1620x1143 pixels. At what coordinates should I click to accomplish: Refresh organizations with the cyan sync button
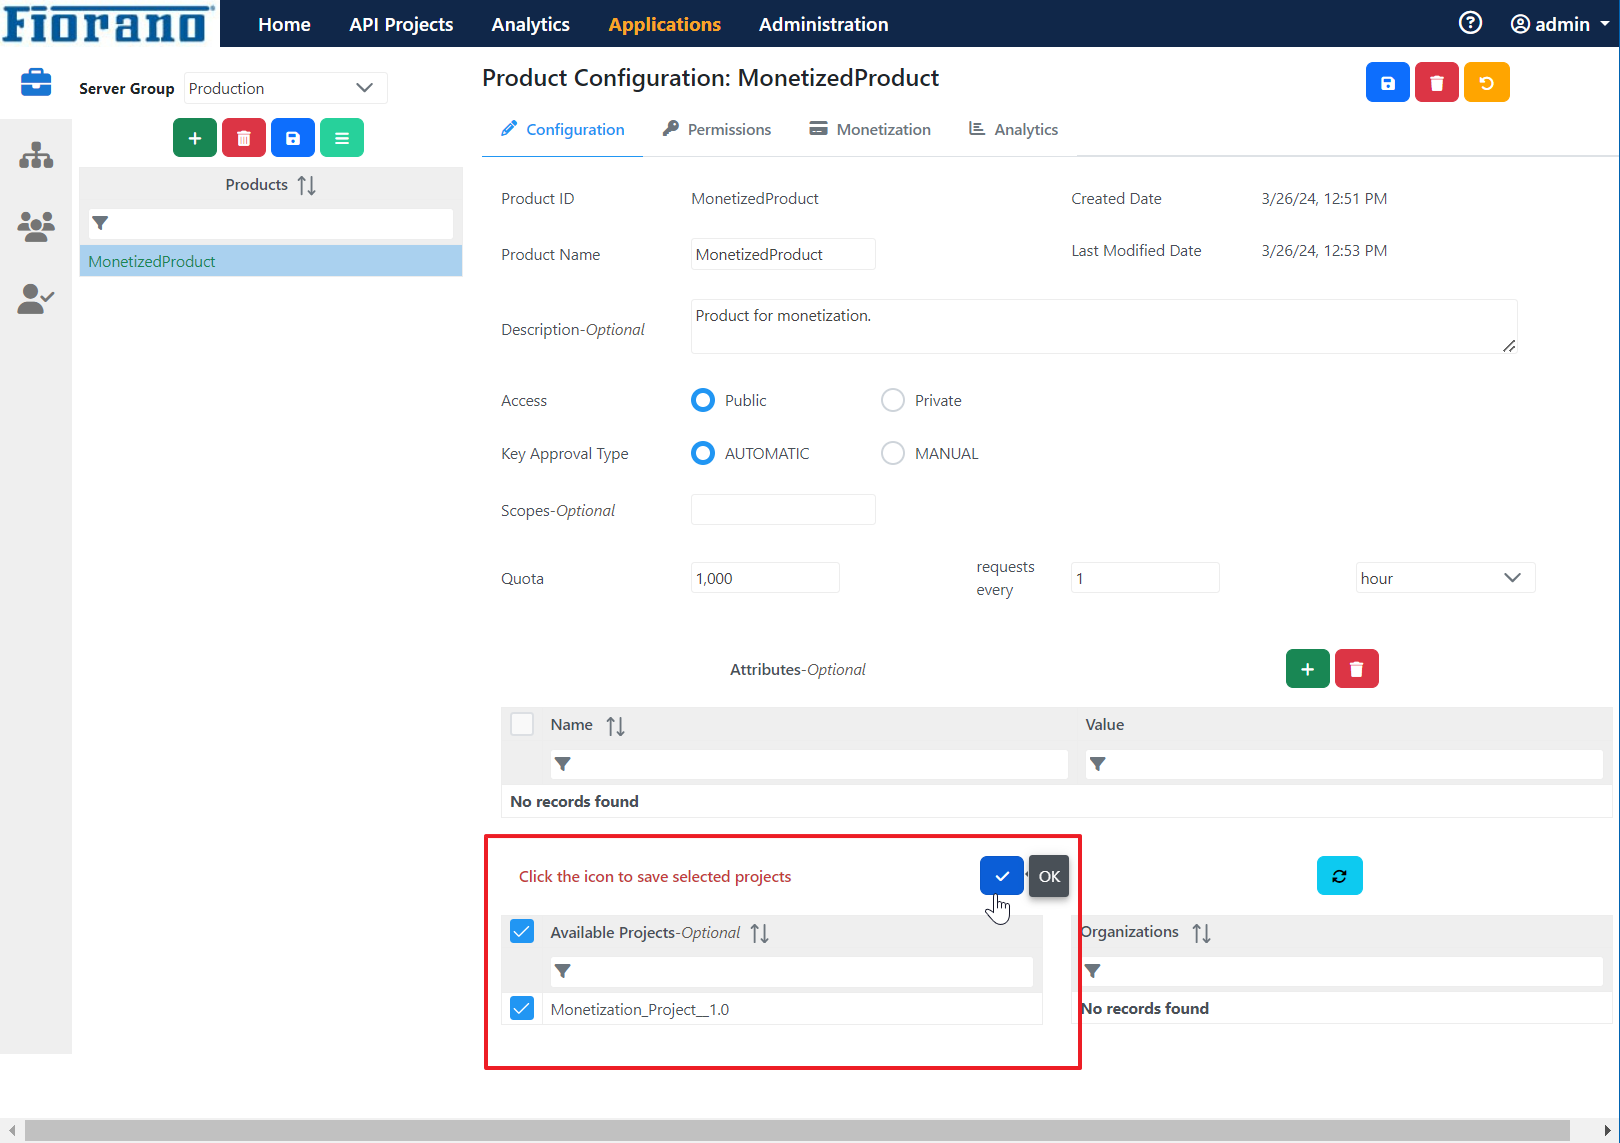tap(1340, 876)
